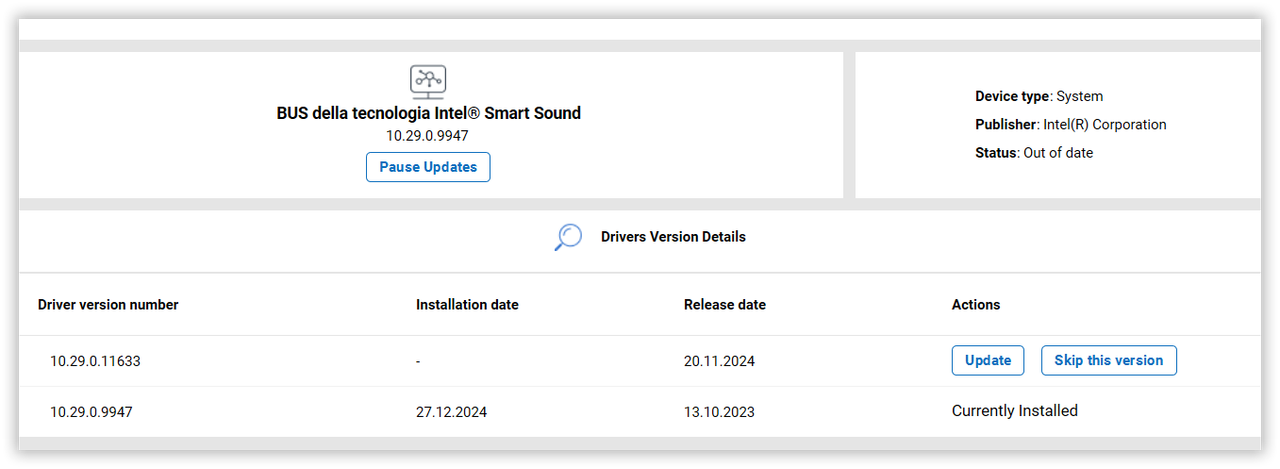Click the Actions column header
This screenshot has width=1280, height=469.
point(976,305)
